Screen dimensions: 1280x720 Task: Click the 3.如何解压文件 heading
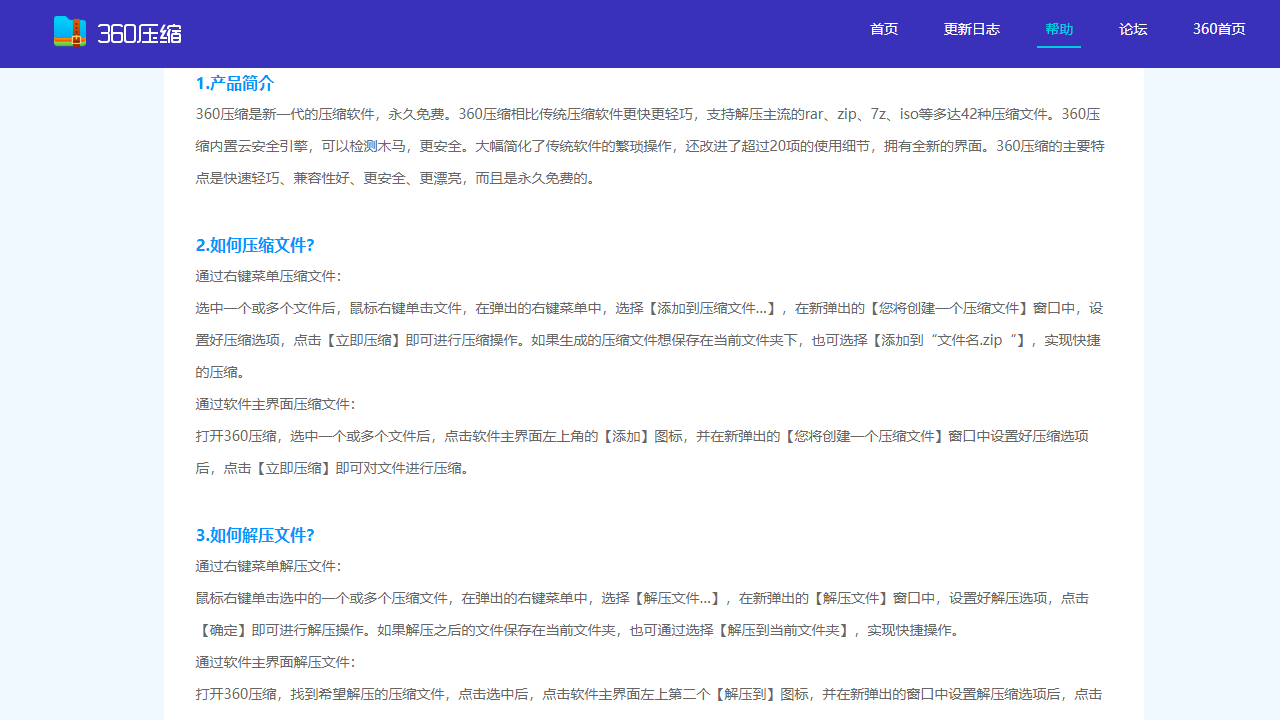pyautogui.click(x=255, y=535)
